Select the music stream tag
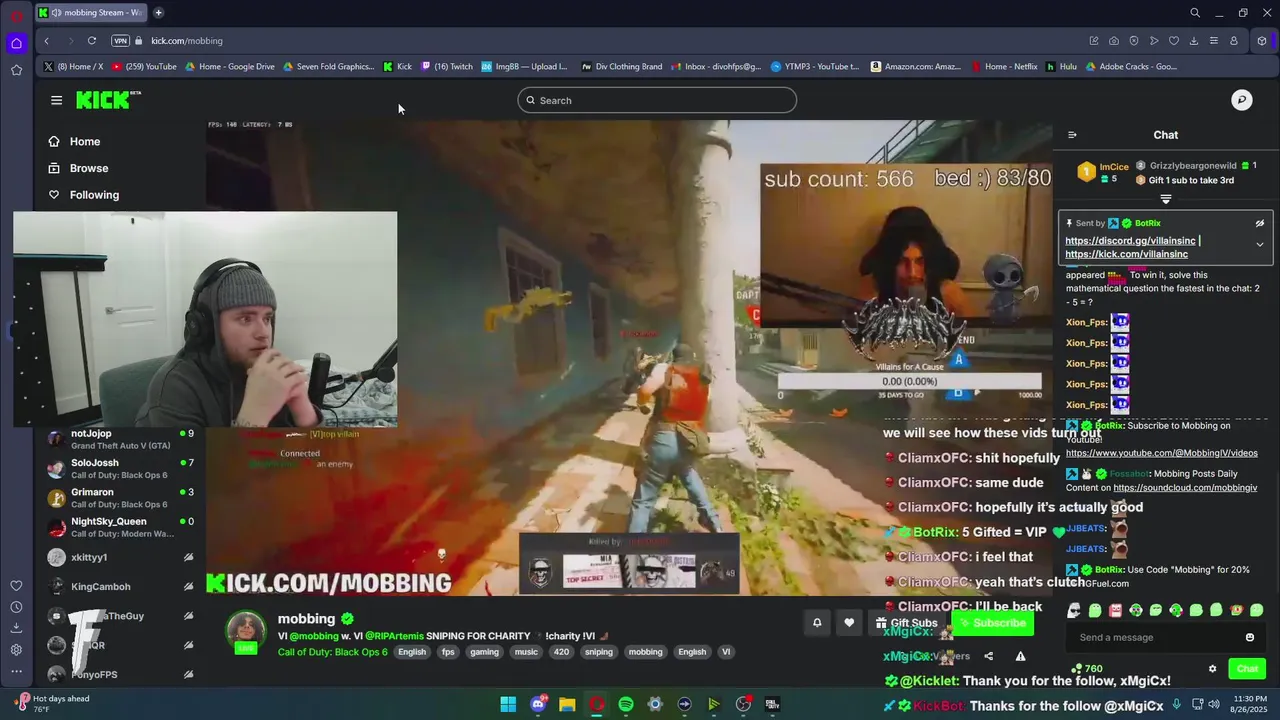This screenshot has width=1280, height=720. tap(526, 652)
